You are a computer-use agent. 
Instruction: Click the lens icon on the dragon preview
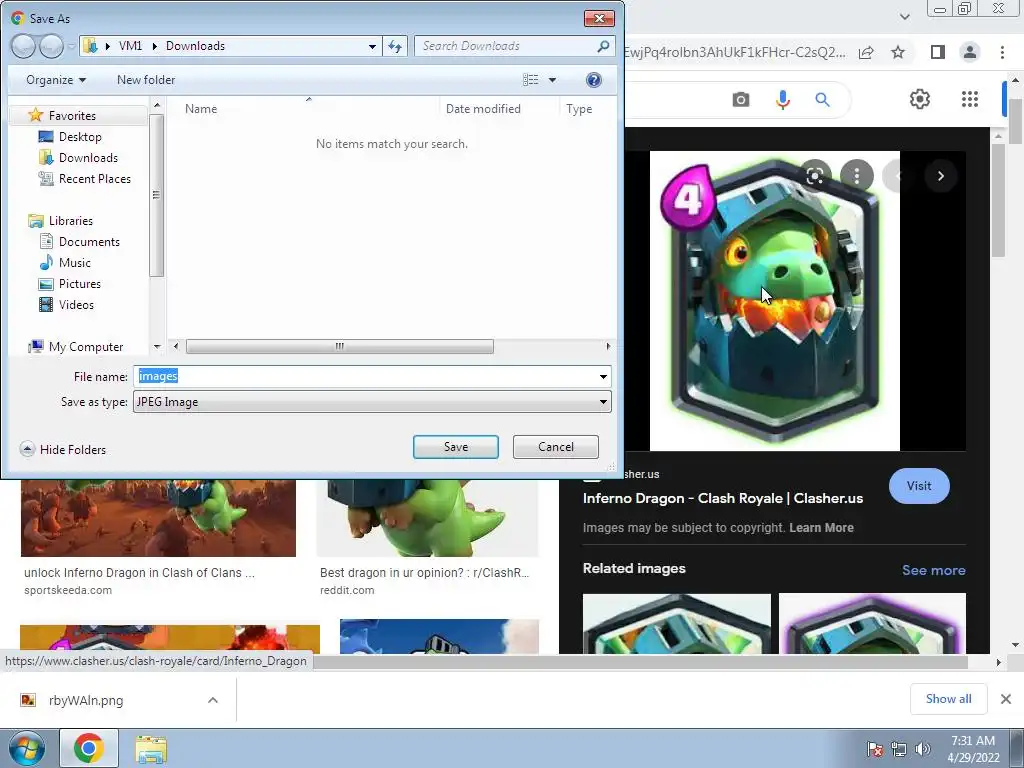[x=815, y=176]
